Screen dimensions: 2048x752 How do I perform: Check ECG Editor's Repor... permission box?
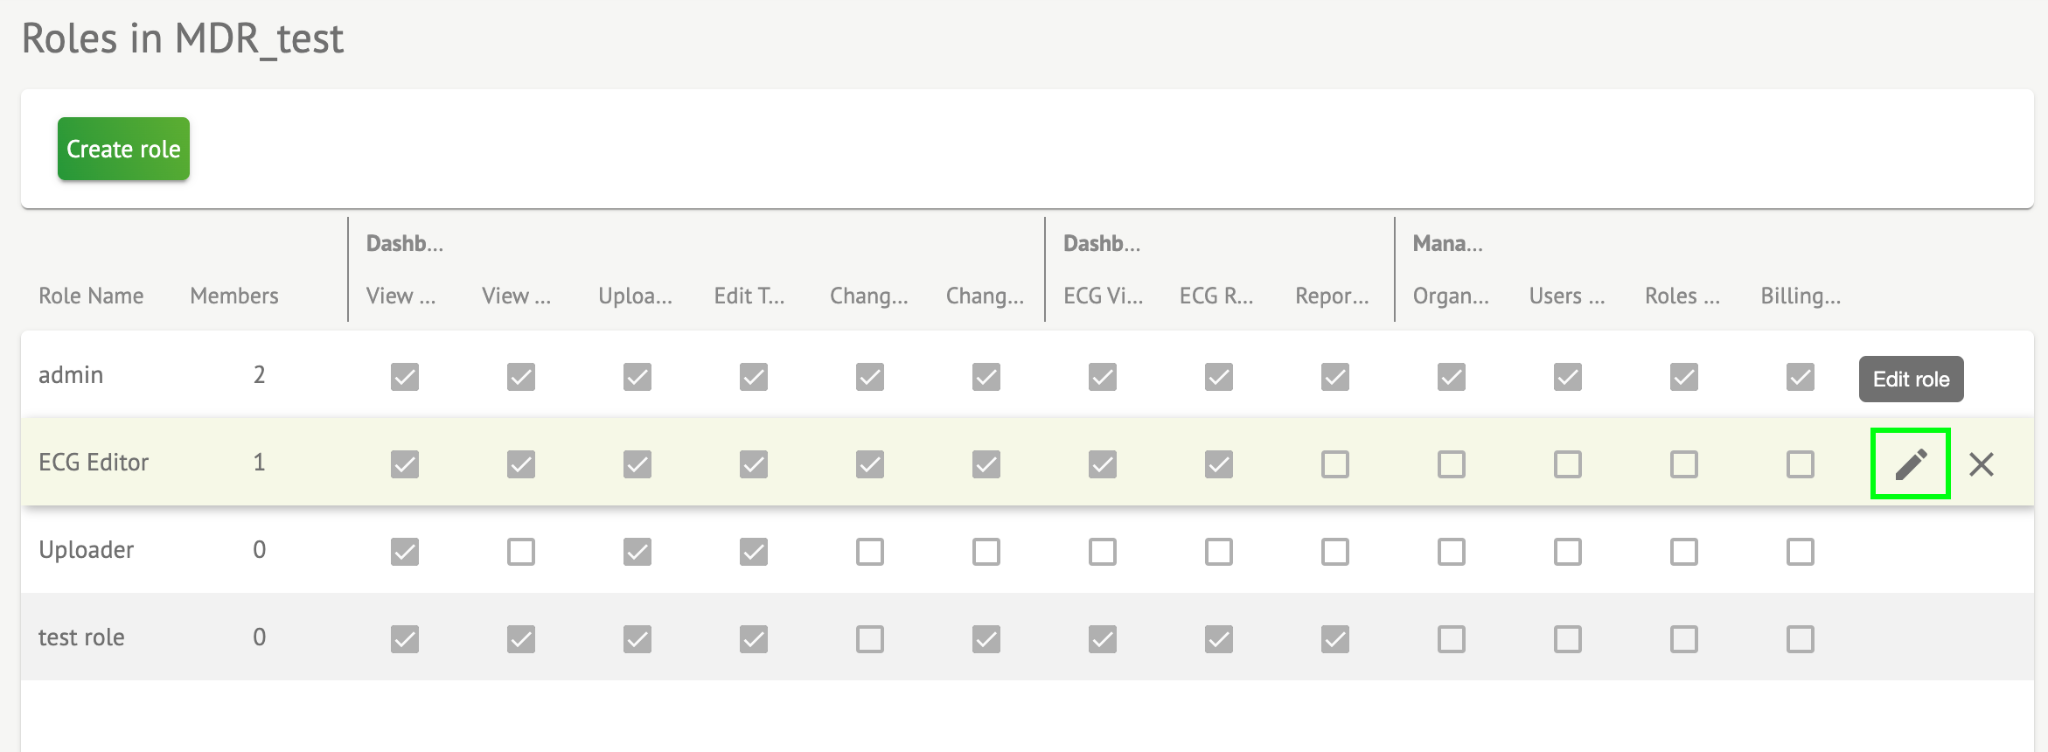1335,464
